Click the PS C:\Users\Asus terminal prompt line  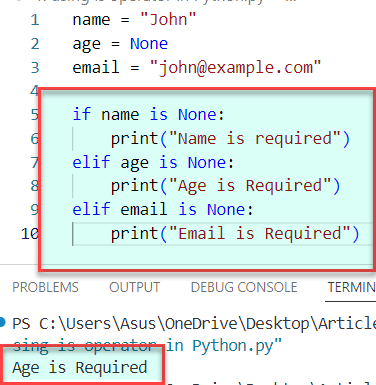coord(194,324)
